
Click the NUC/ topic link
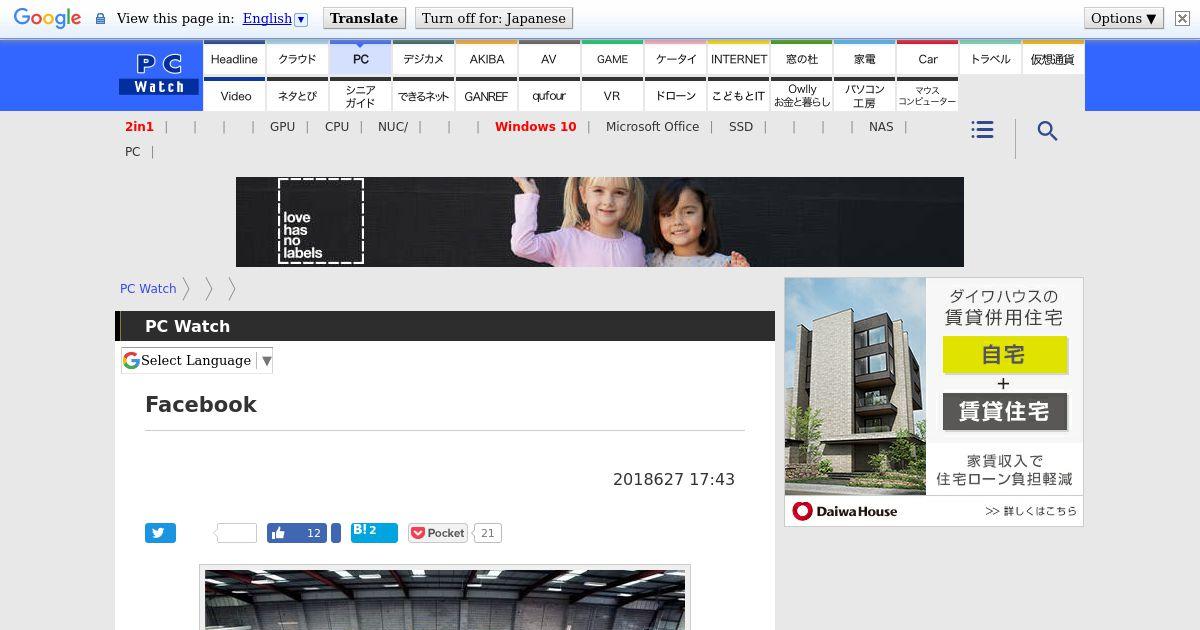point(393,126)
